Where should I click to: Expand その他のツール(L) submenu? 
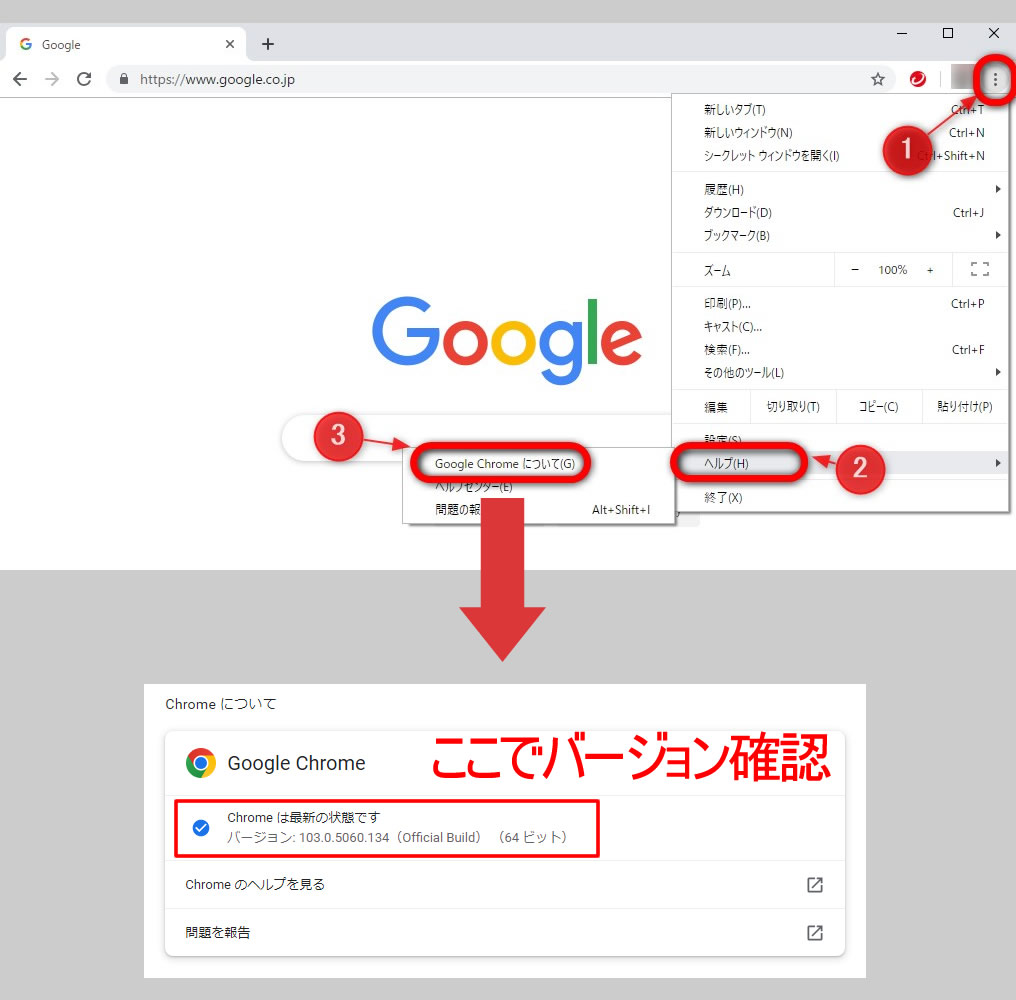(840, 373)
